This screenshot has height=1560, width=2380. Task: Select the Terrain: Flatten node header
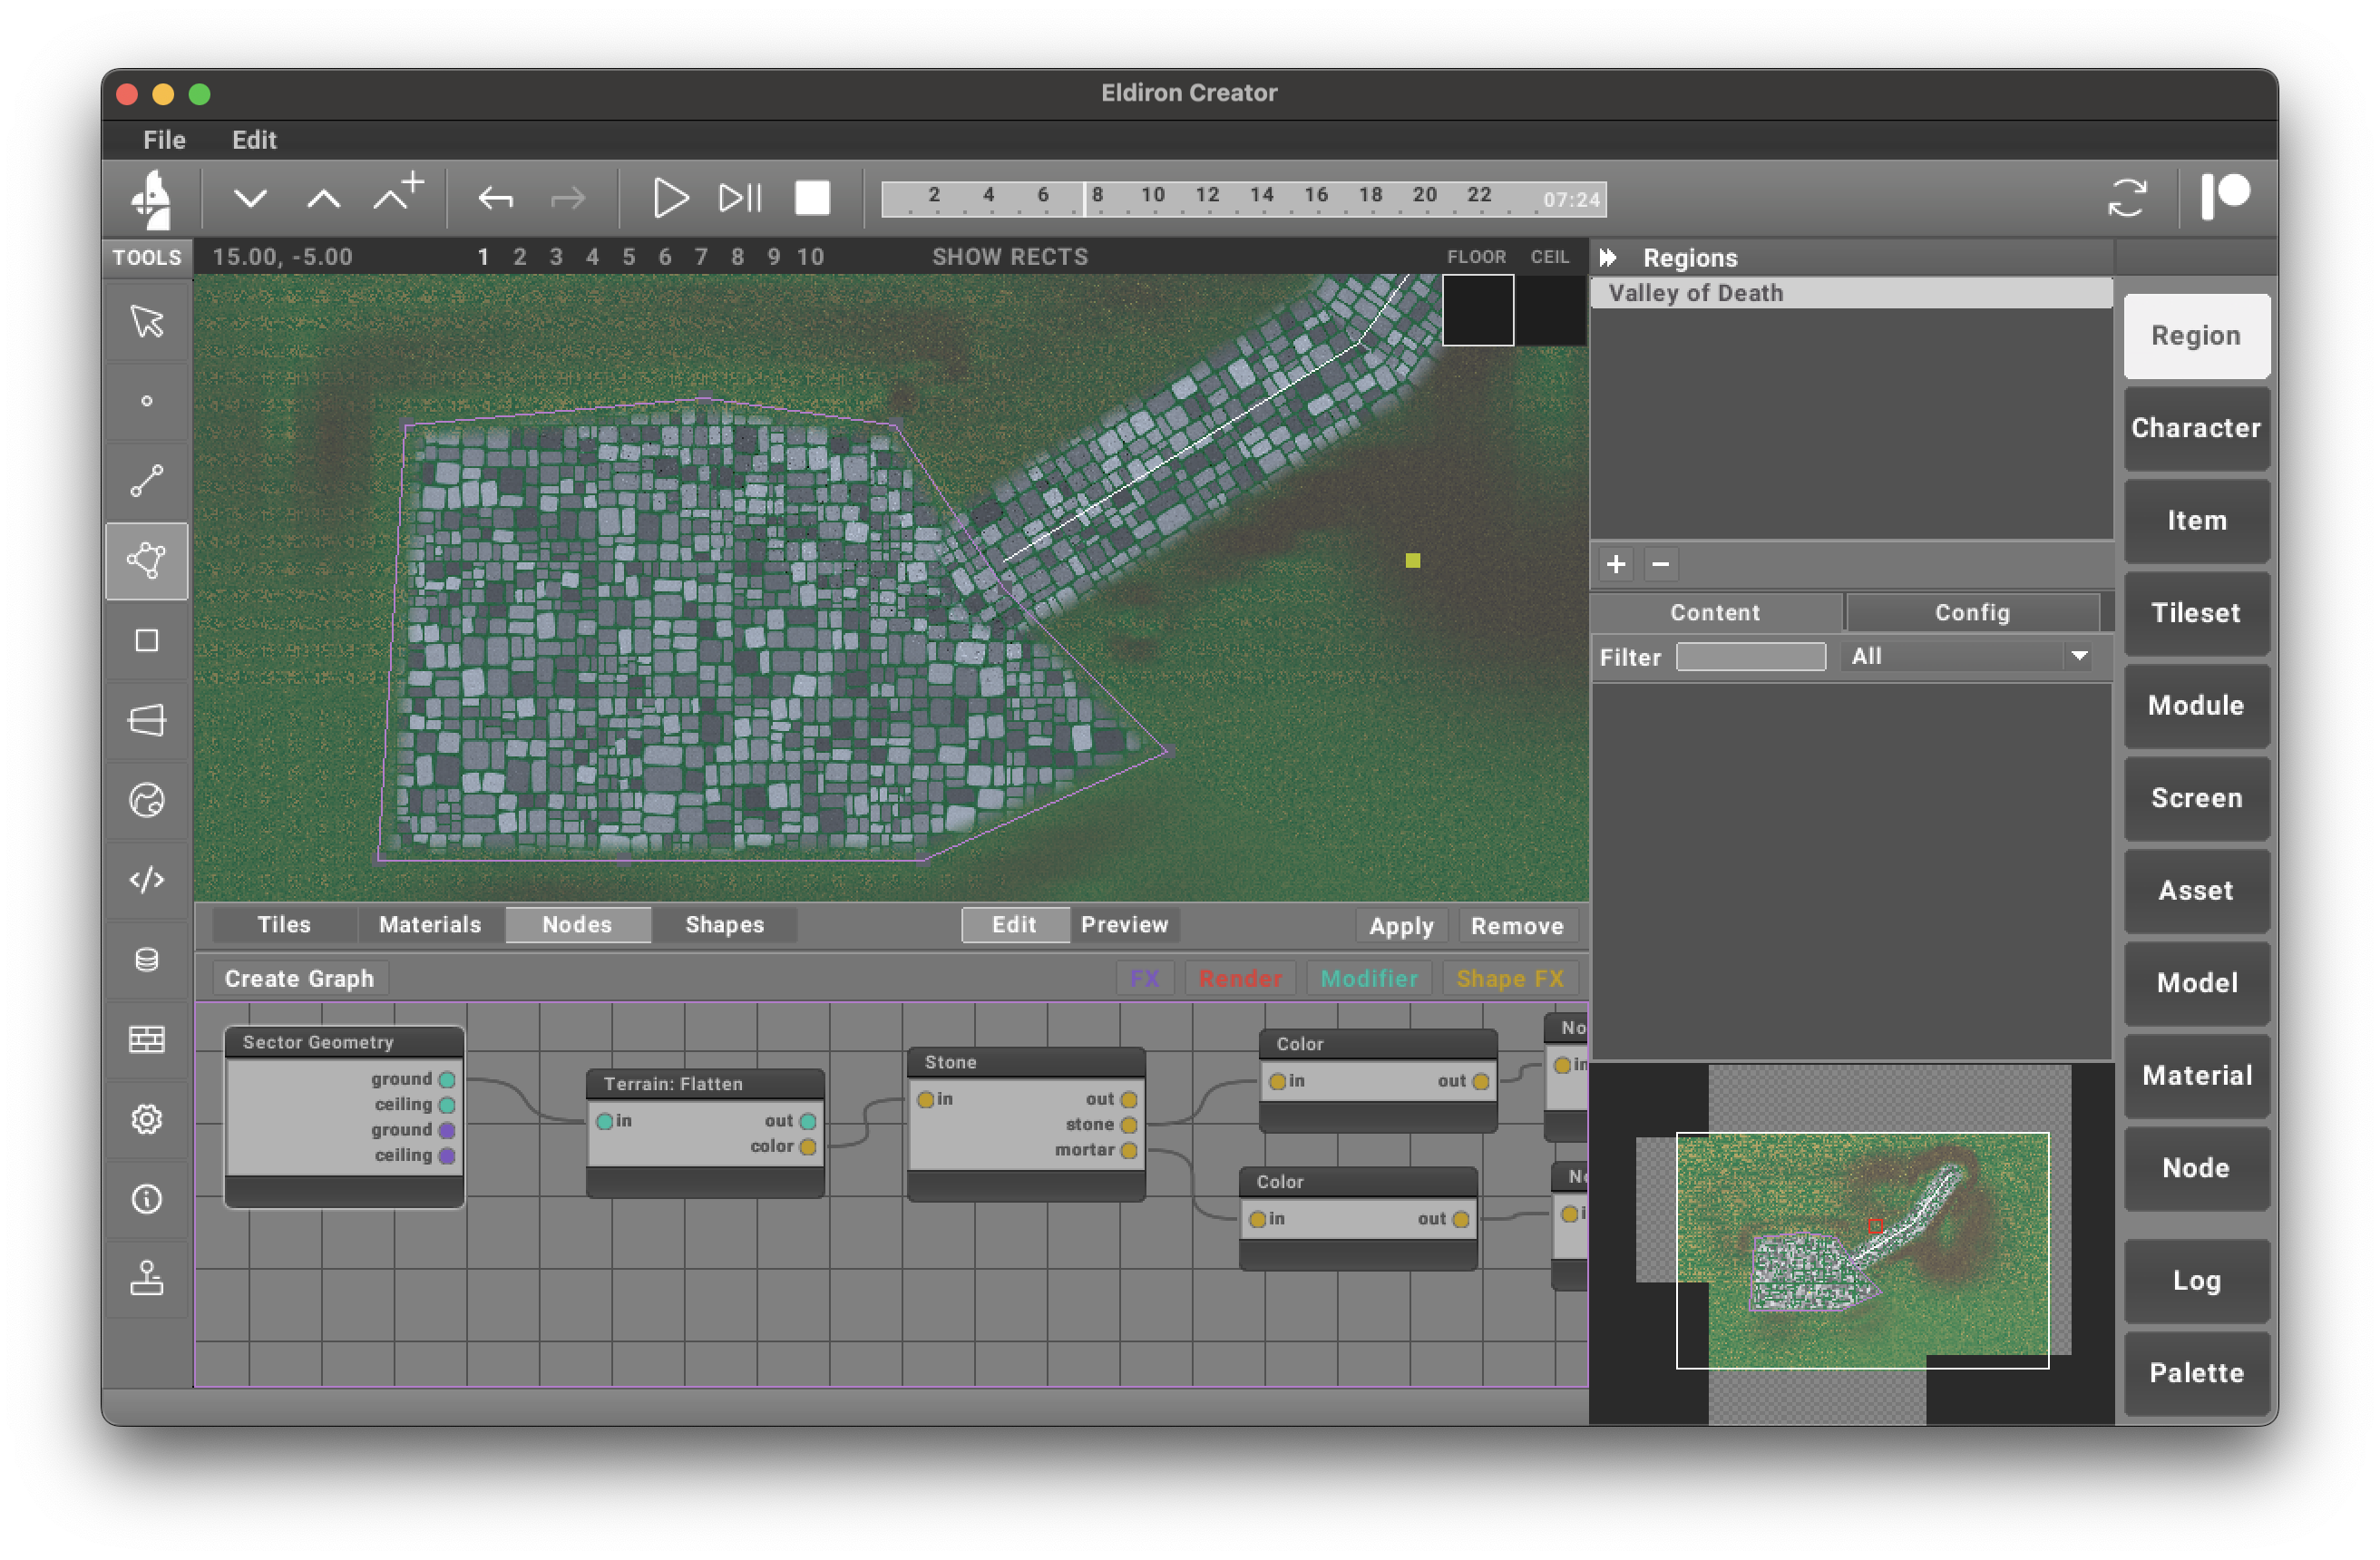705,1084
